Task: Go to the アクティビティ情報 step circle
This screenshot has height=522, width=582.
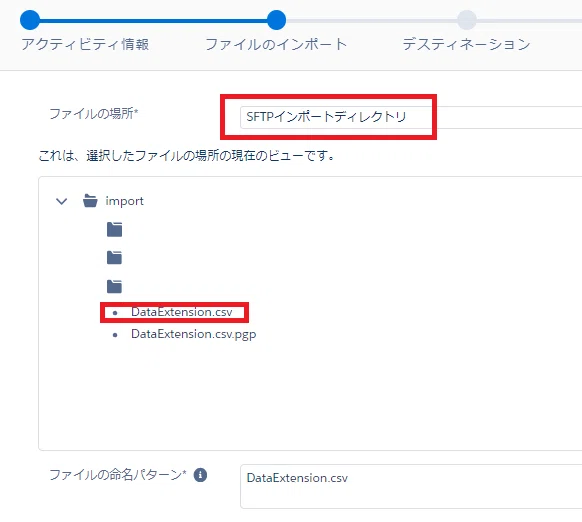Action: click(30, 20)
